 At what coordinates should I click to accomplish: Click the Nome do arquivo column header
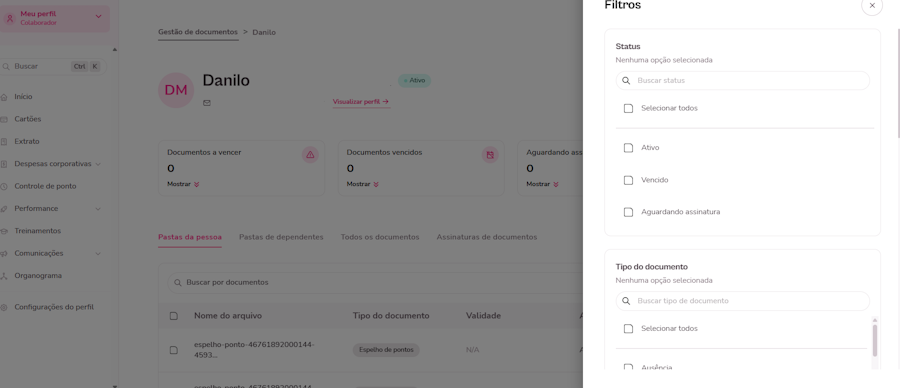(228, 316)
